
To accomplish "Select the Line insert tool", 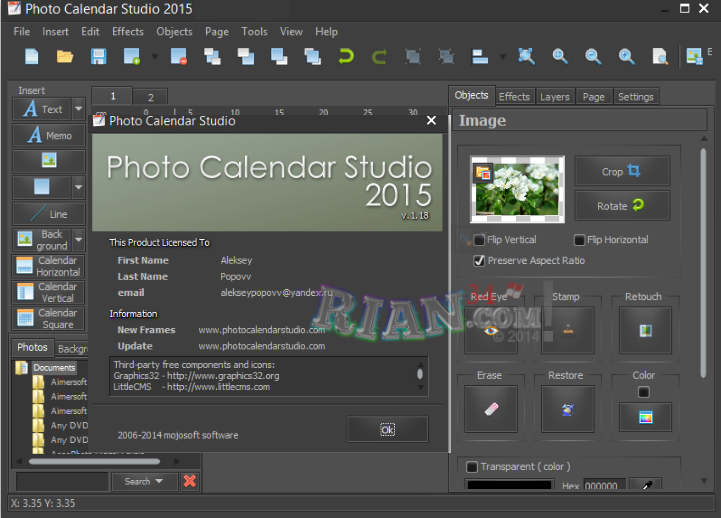I will tap(49, 214).
